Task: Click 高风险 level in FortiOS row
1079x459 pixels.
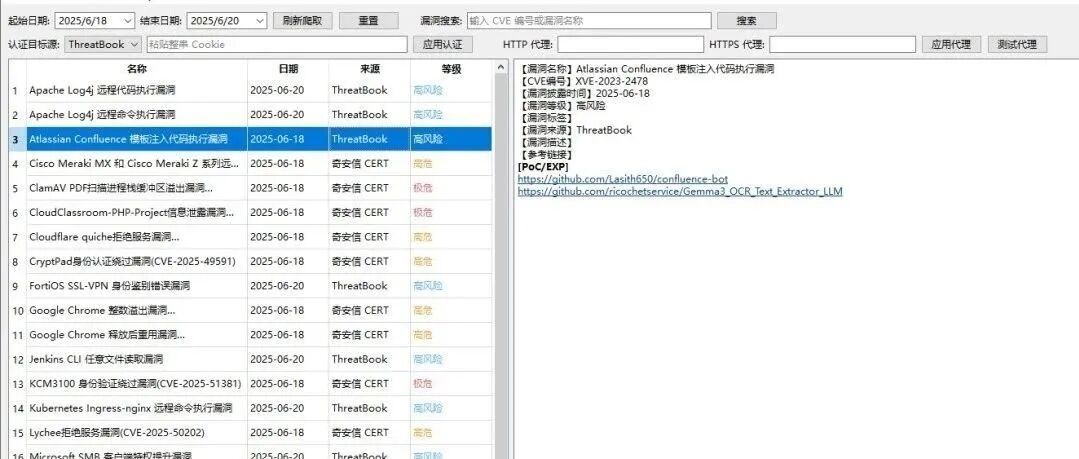Action: (428, 286)
